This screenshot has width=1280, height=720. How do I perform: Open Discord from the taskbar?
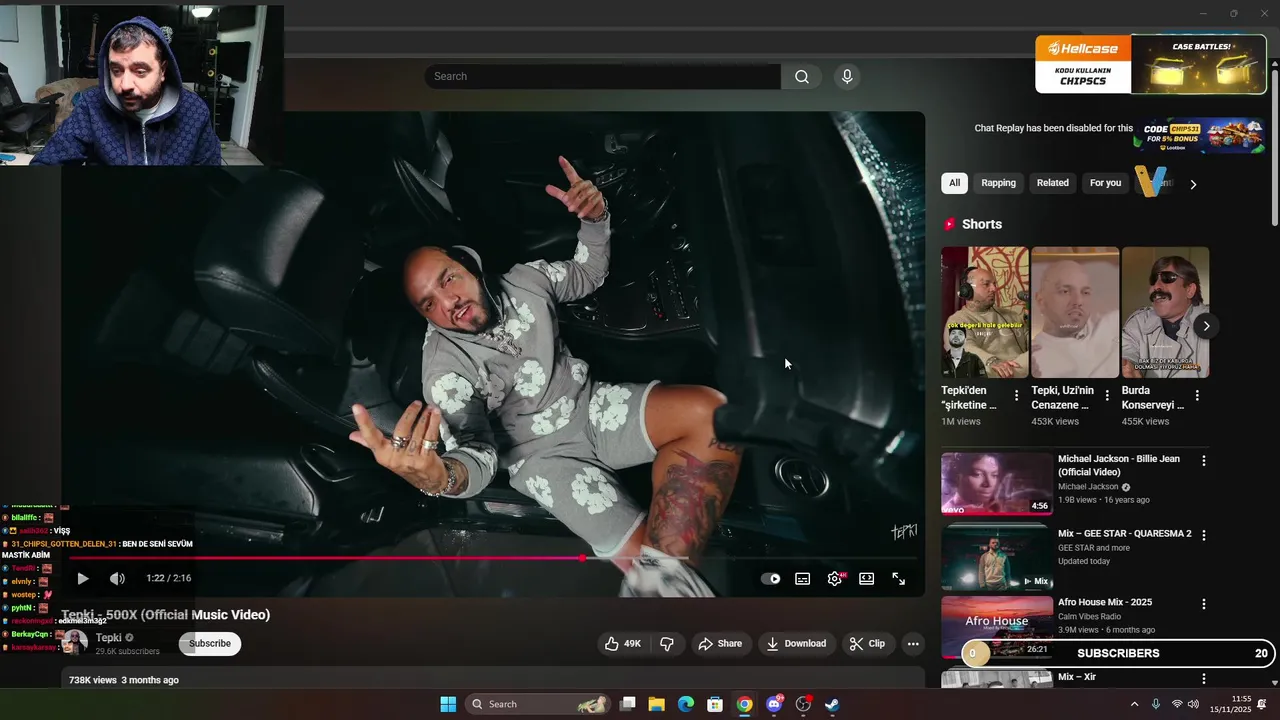(x=774, y=704)
